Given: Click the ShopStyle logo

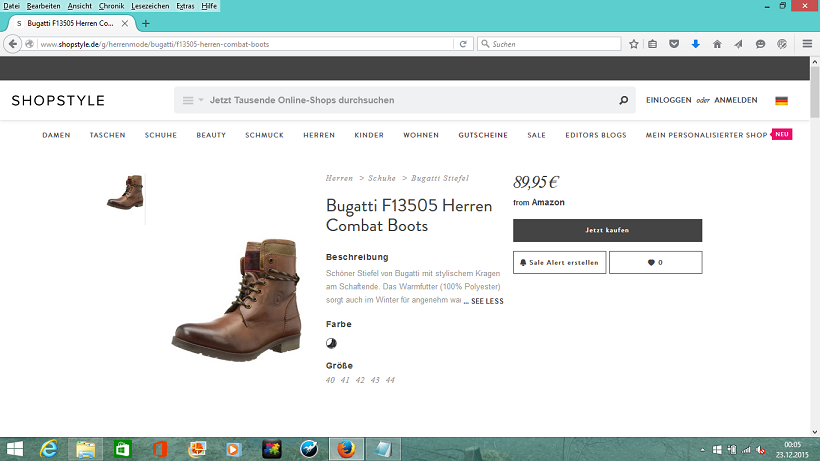Looking at the screenshot, I should [58, 100].
